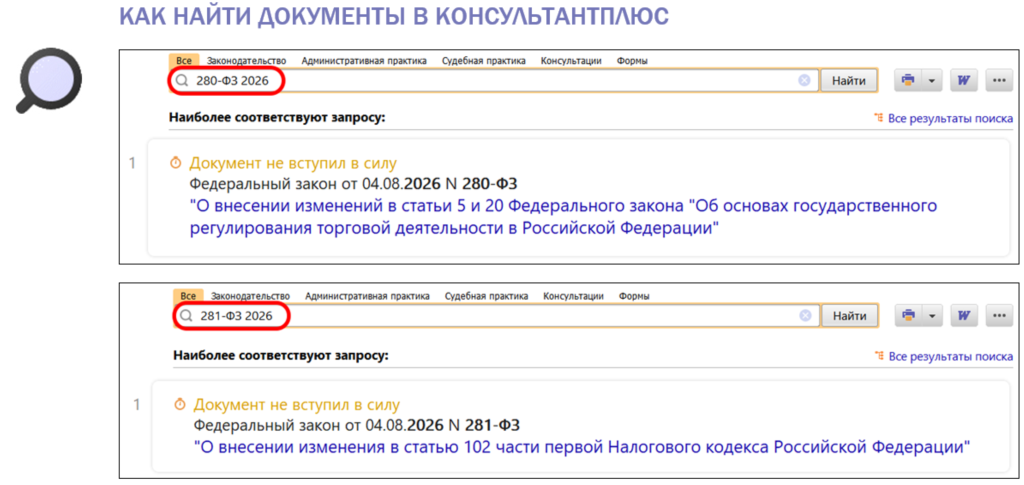Open Административная практика tab in the 280-ФЗ panel

pyautogui.click(x=364, y=61)
